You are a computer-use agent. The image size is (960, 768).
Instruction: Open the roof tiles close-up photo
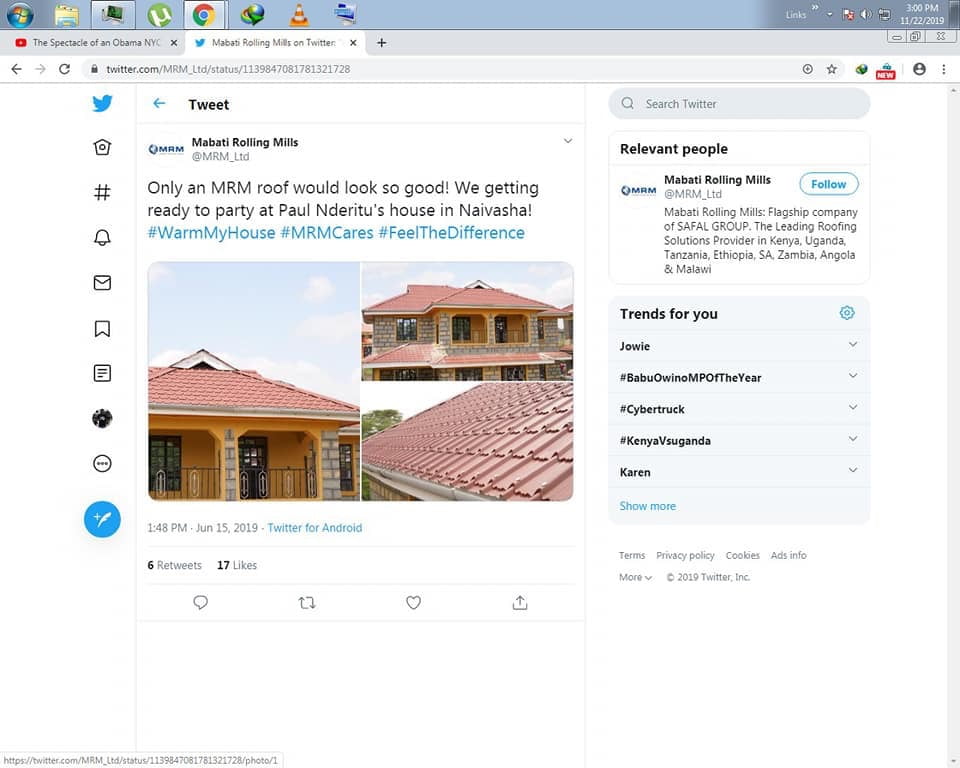pyautogui.click(x=467, y=441)
